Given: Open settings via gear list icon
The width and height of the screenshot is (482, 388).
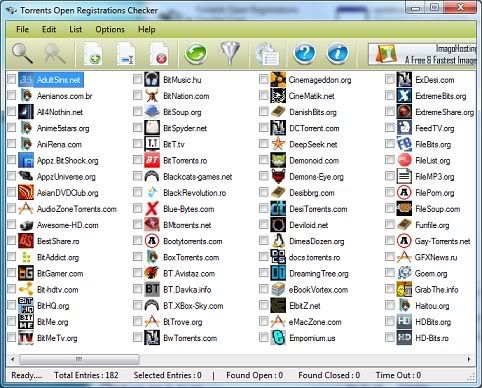Looking at the screenshot, I should click(x=268, y=54).
